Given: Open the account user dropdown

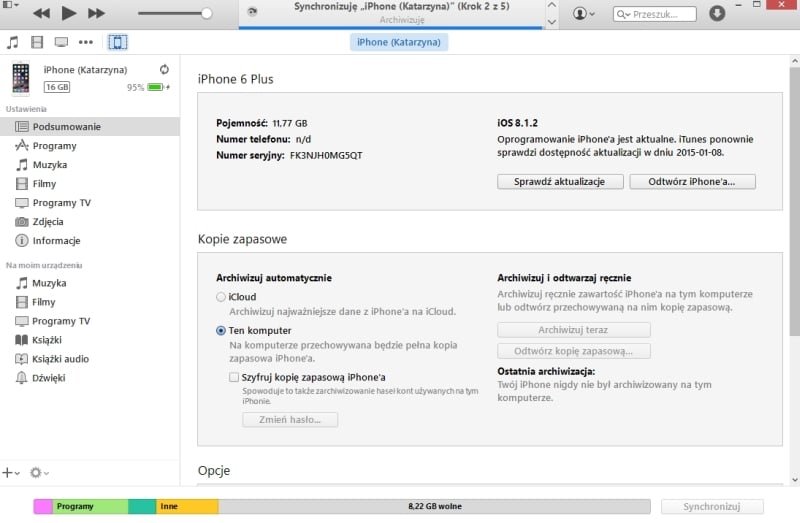Looking at the screenshot, I should (584, 13).
